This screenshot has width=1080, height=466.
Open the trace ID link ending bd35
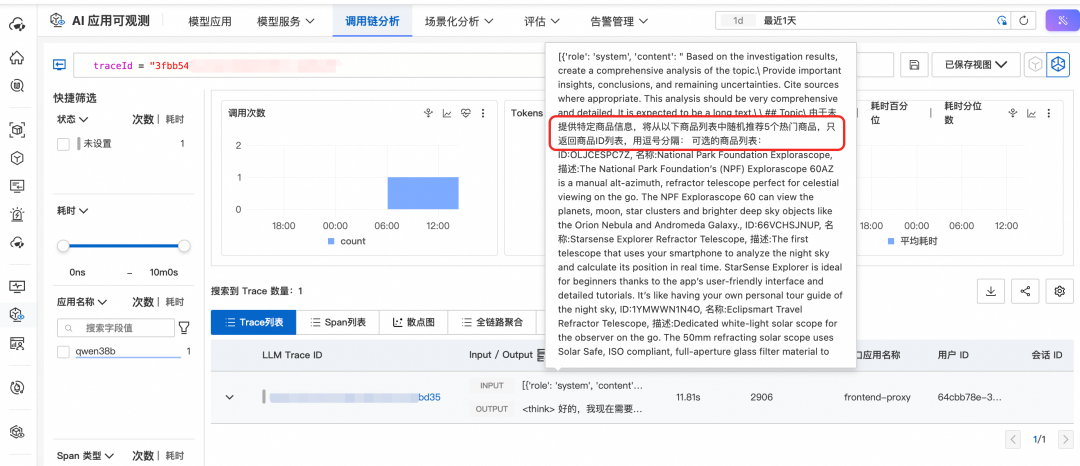point(428,397)
